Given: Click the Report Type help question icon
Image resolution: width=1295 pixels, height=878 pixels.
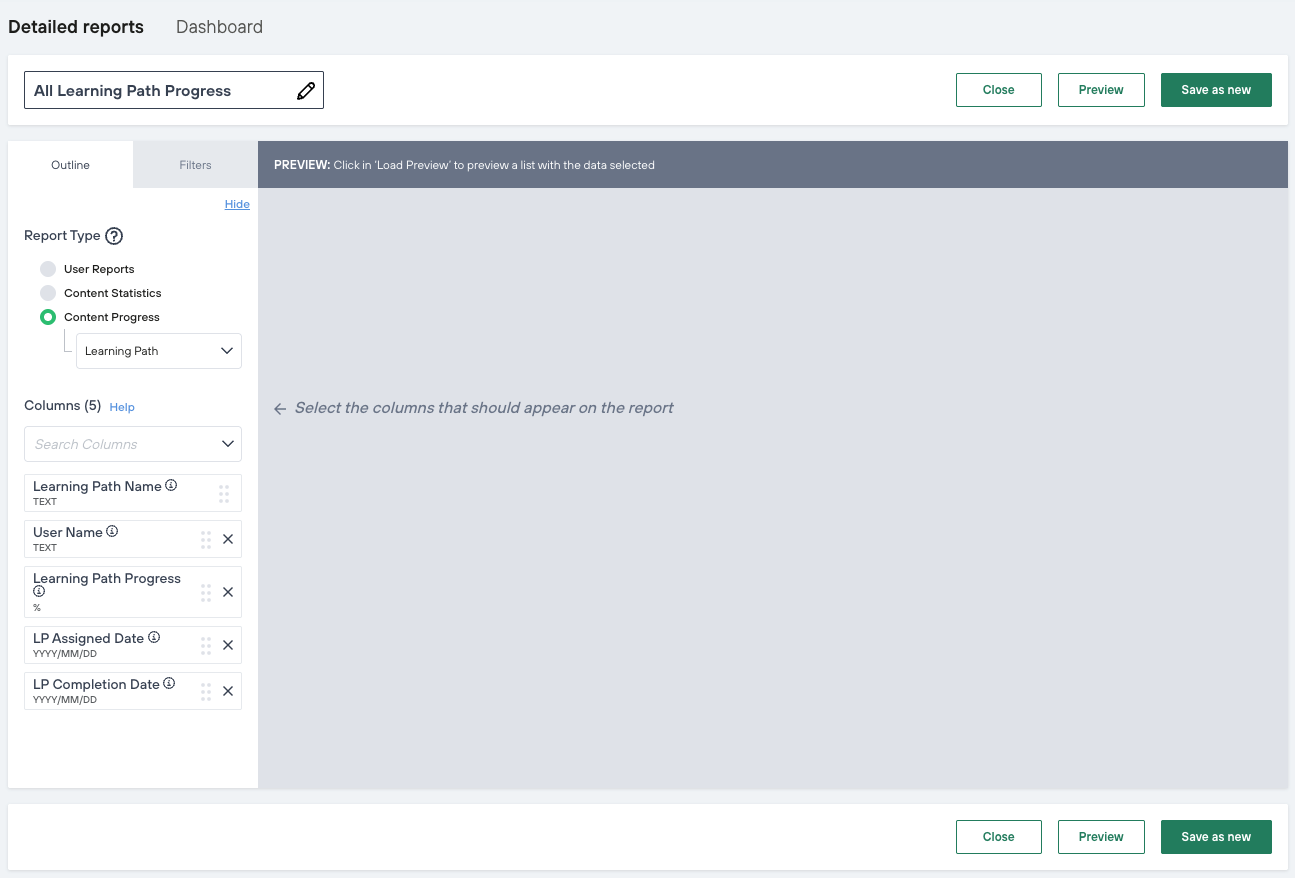Looking at the screenshot, I should tap(114, 236).
